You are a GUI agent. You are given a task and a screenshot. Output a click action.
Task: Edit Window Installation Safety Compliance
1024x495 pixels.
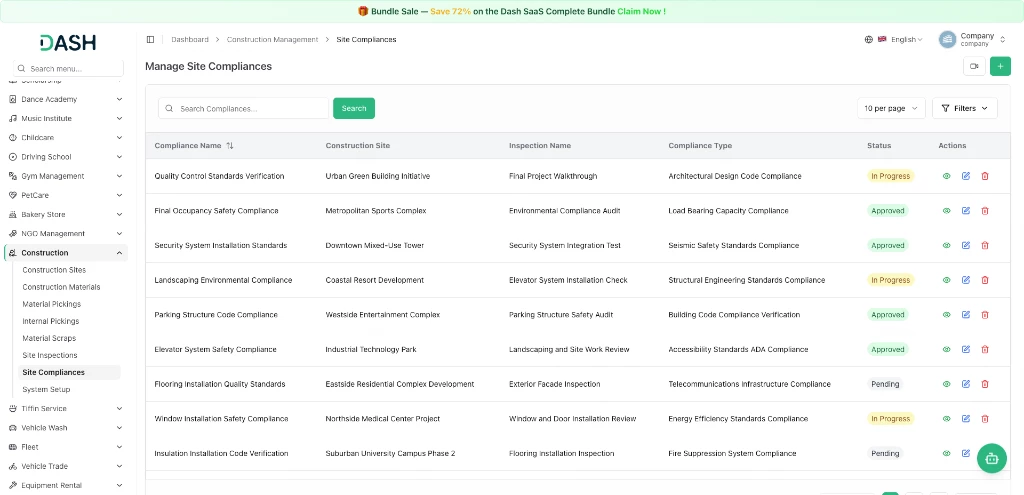tap(966, 419)
